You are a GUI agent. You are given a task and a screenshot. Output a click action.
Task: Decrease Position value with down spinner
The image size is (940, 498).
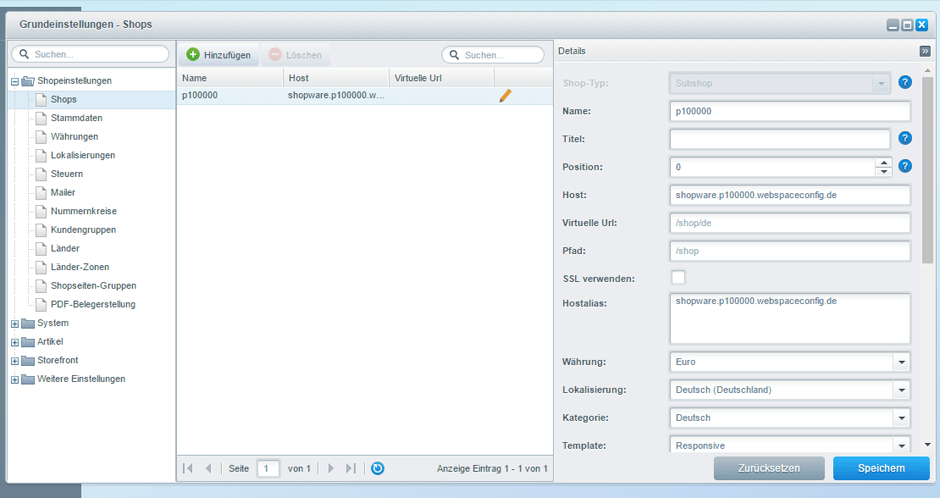point(884,171)
